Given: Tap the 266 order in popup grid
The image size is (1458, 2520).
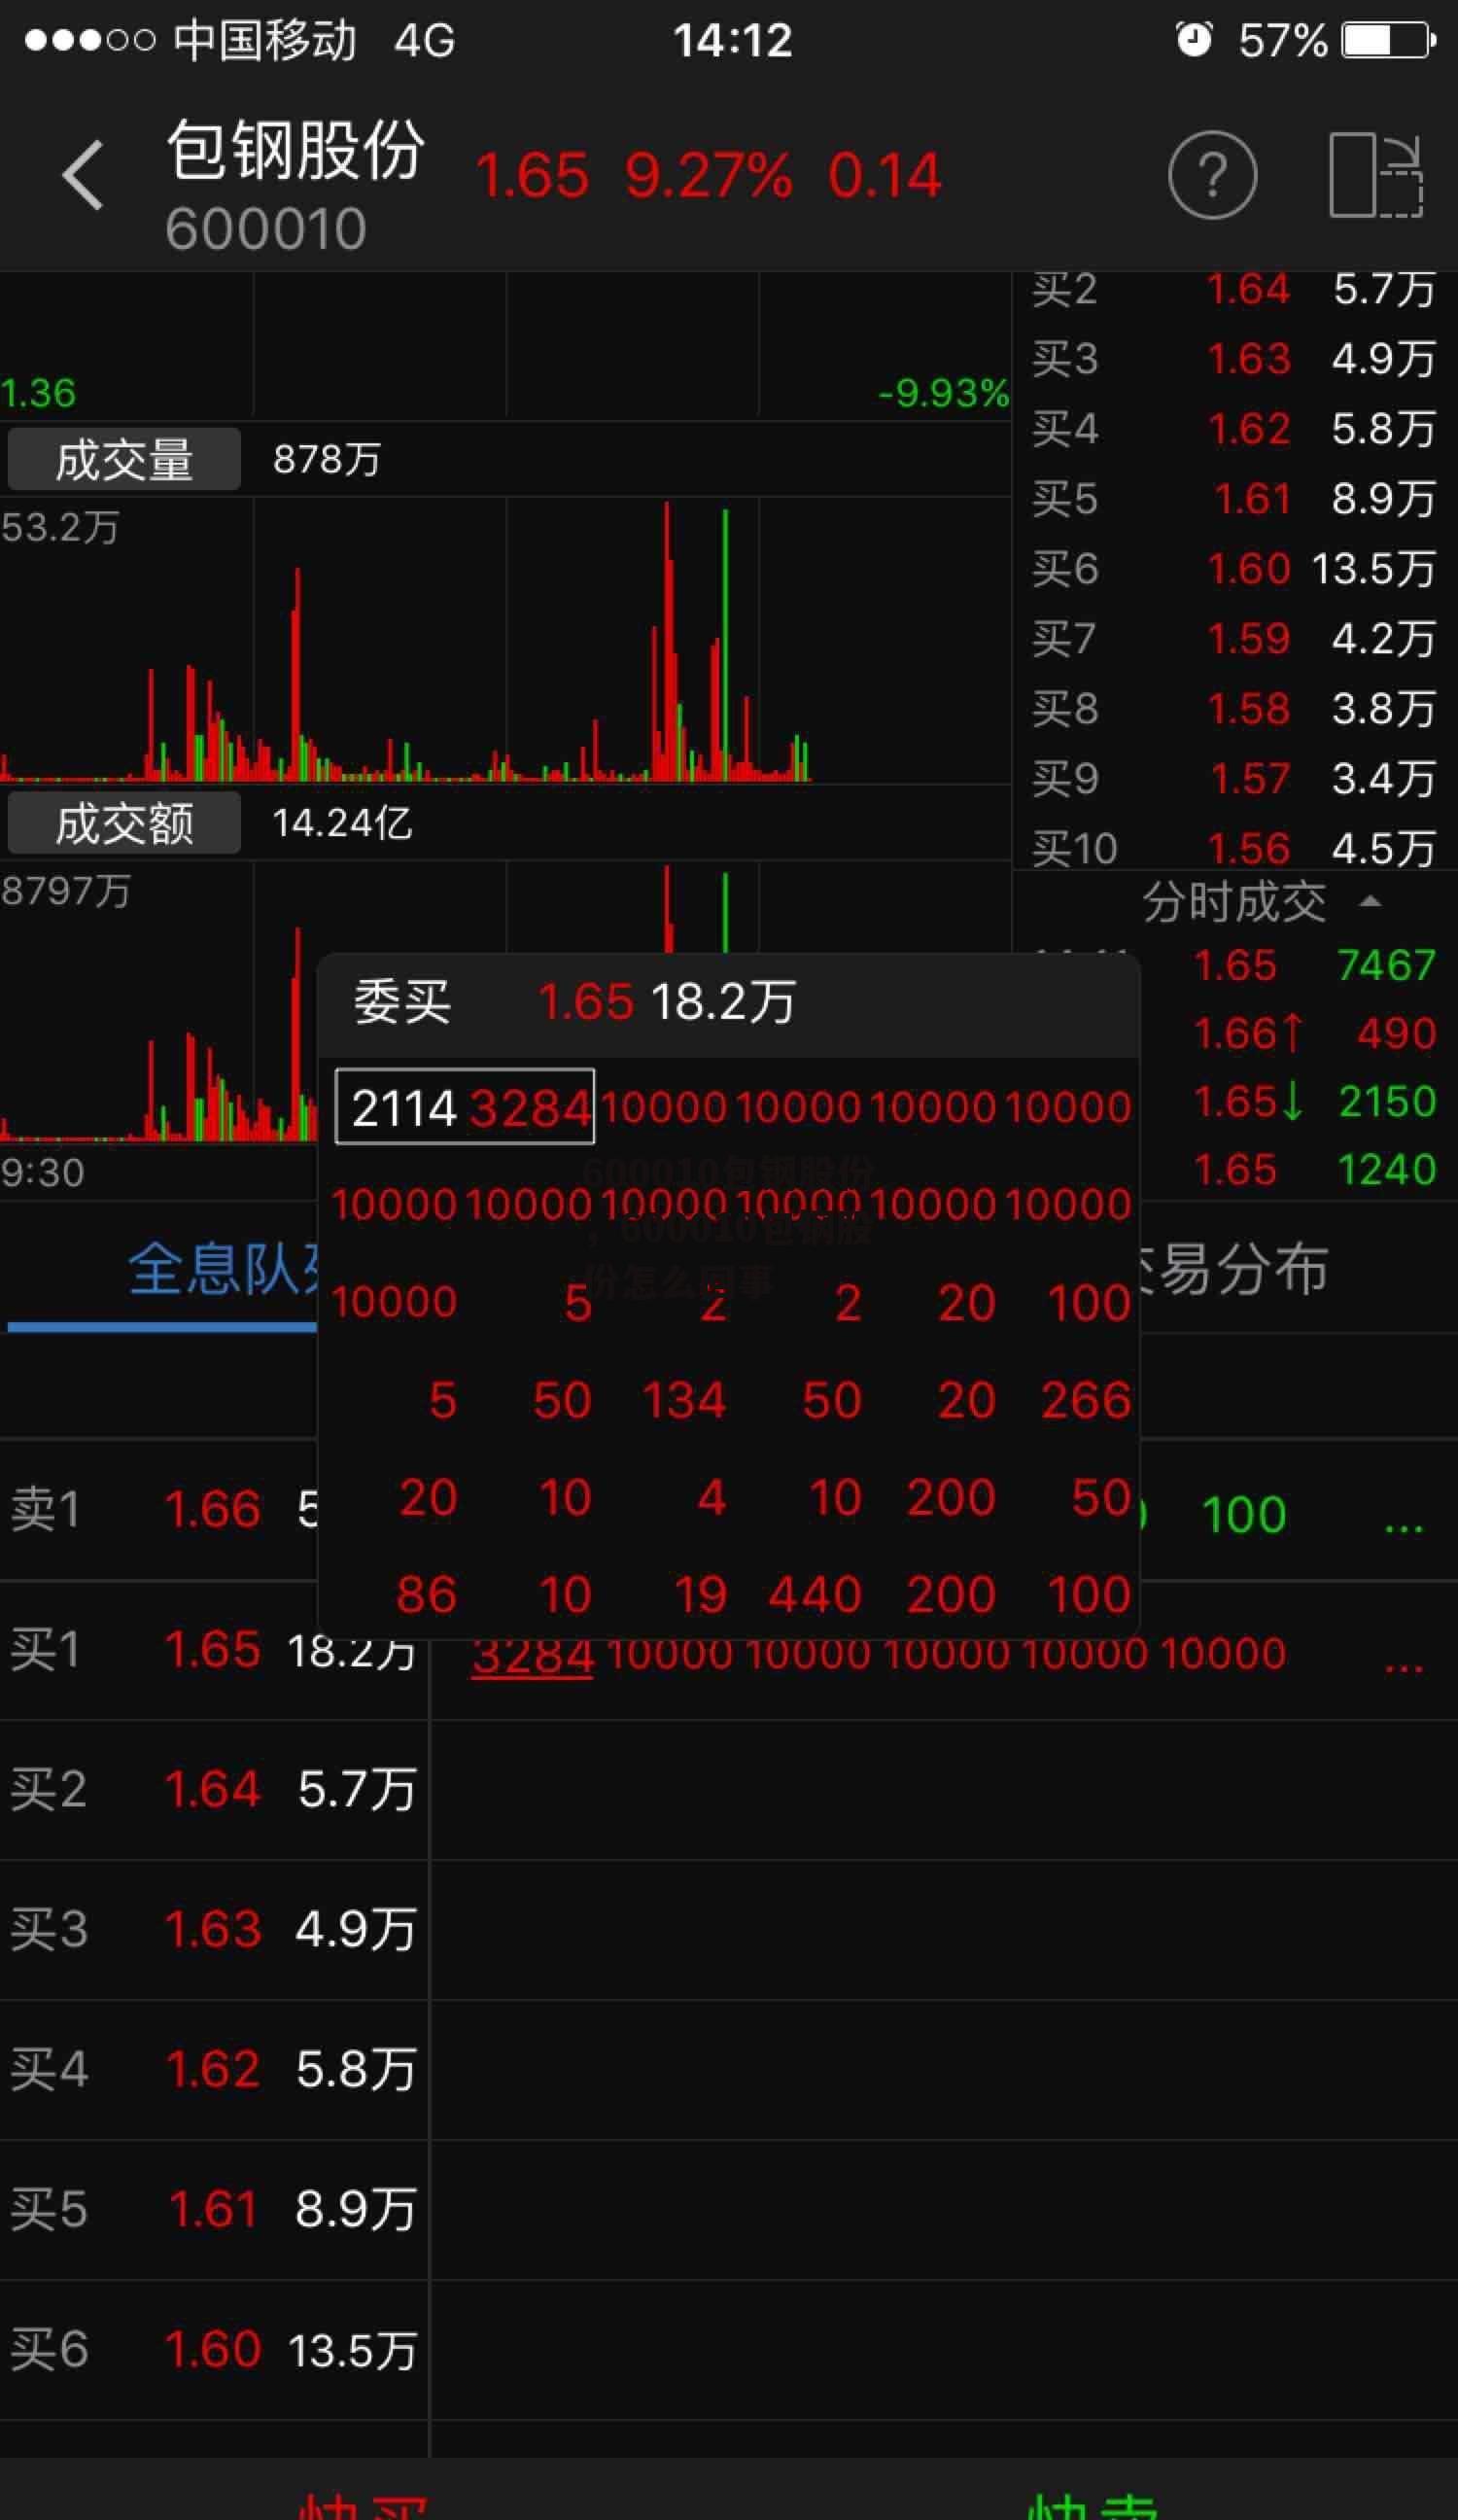Looking at the screenshot, I should (x=1086, y=1400).
